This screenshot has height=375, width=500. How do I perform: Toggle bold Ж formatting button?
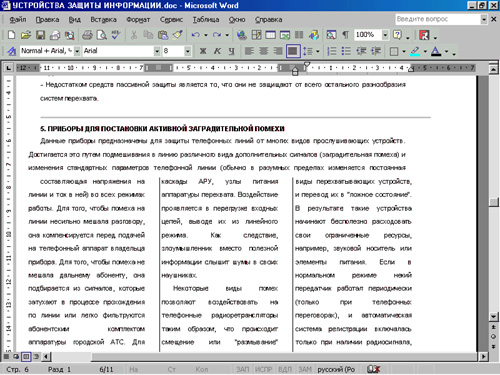click(x=203, y=51)
